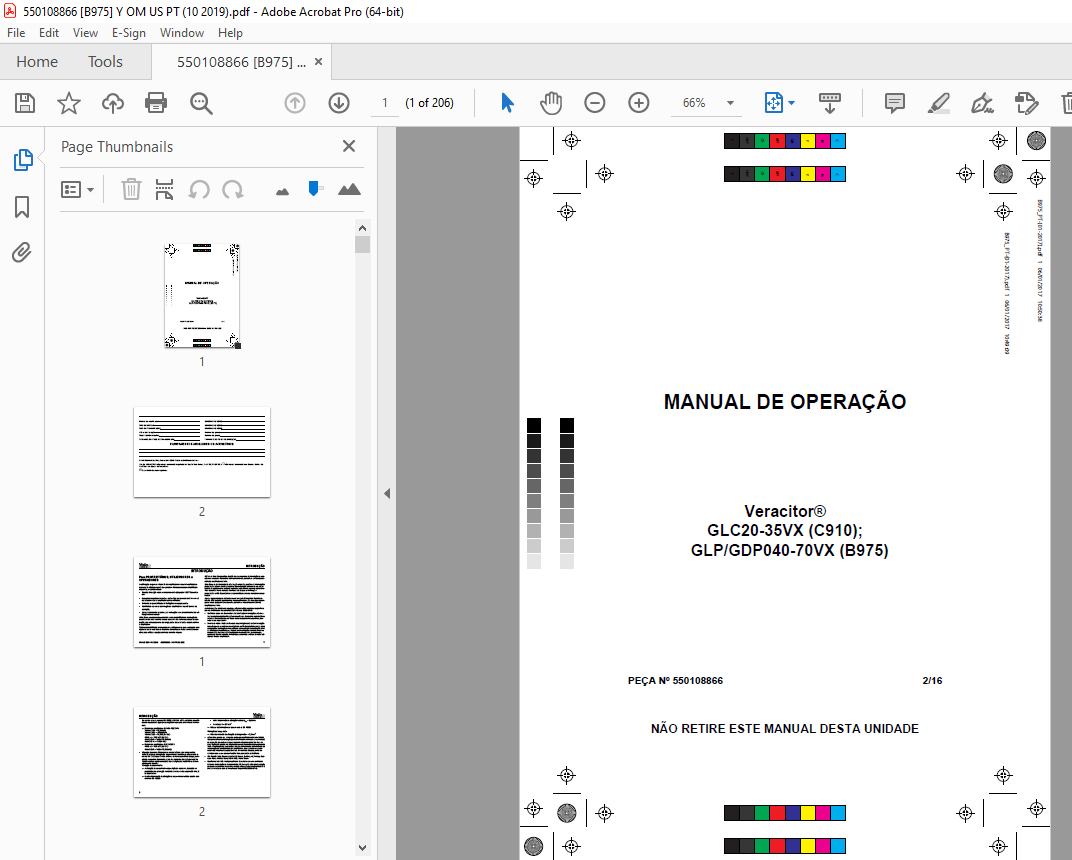The height and width of the screenshot is (860, 1072).
Task: Click the Fit page view icon
Action: [x=773, y=103]
